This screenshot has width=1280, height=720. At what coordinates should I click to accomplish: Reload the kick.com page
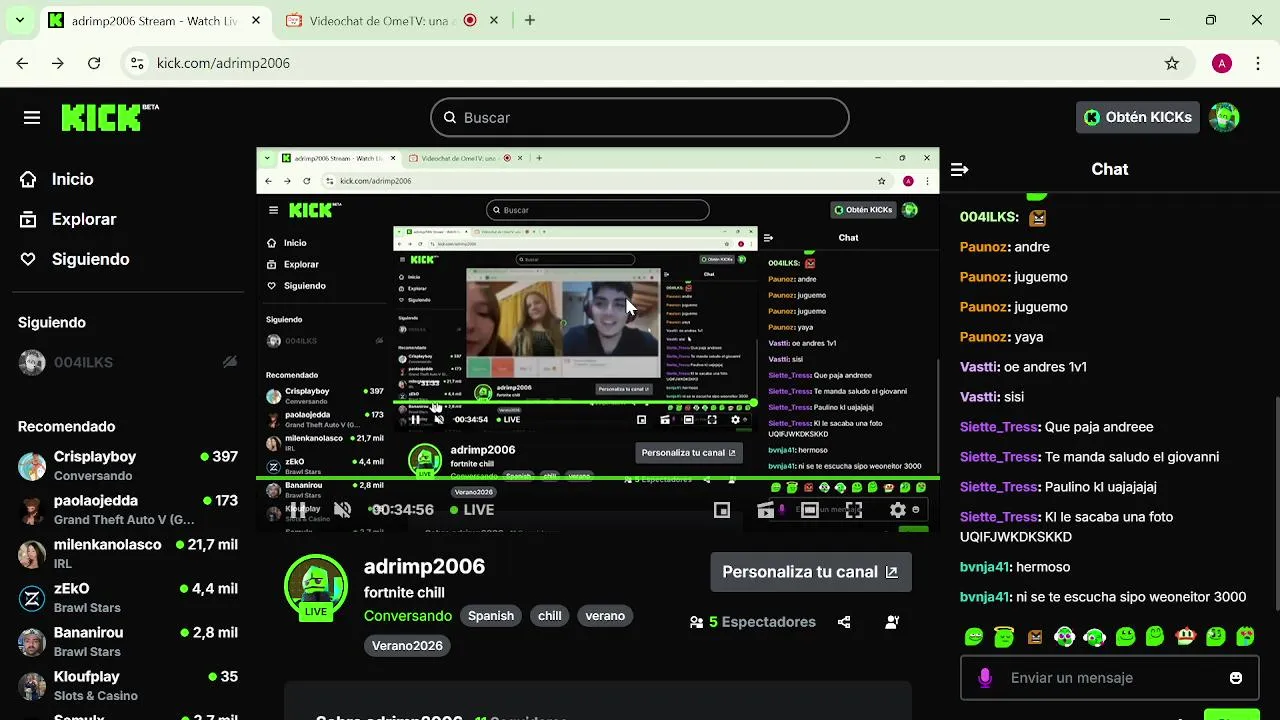pyautogui.click(x=94, y=63)
